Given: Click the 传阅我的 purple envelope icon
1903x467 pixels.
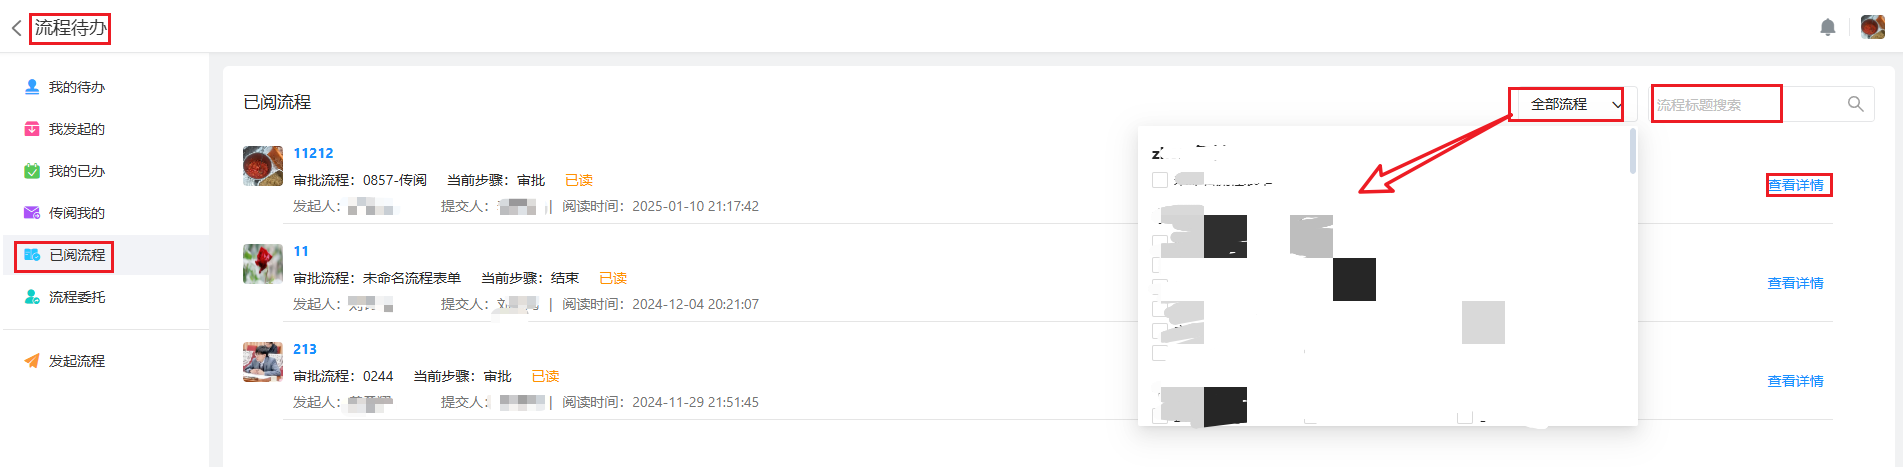Looking at the screenshot, I should 32,213.
